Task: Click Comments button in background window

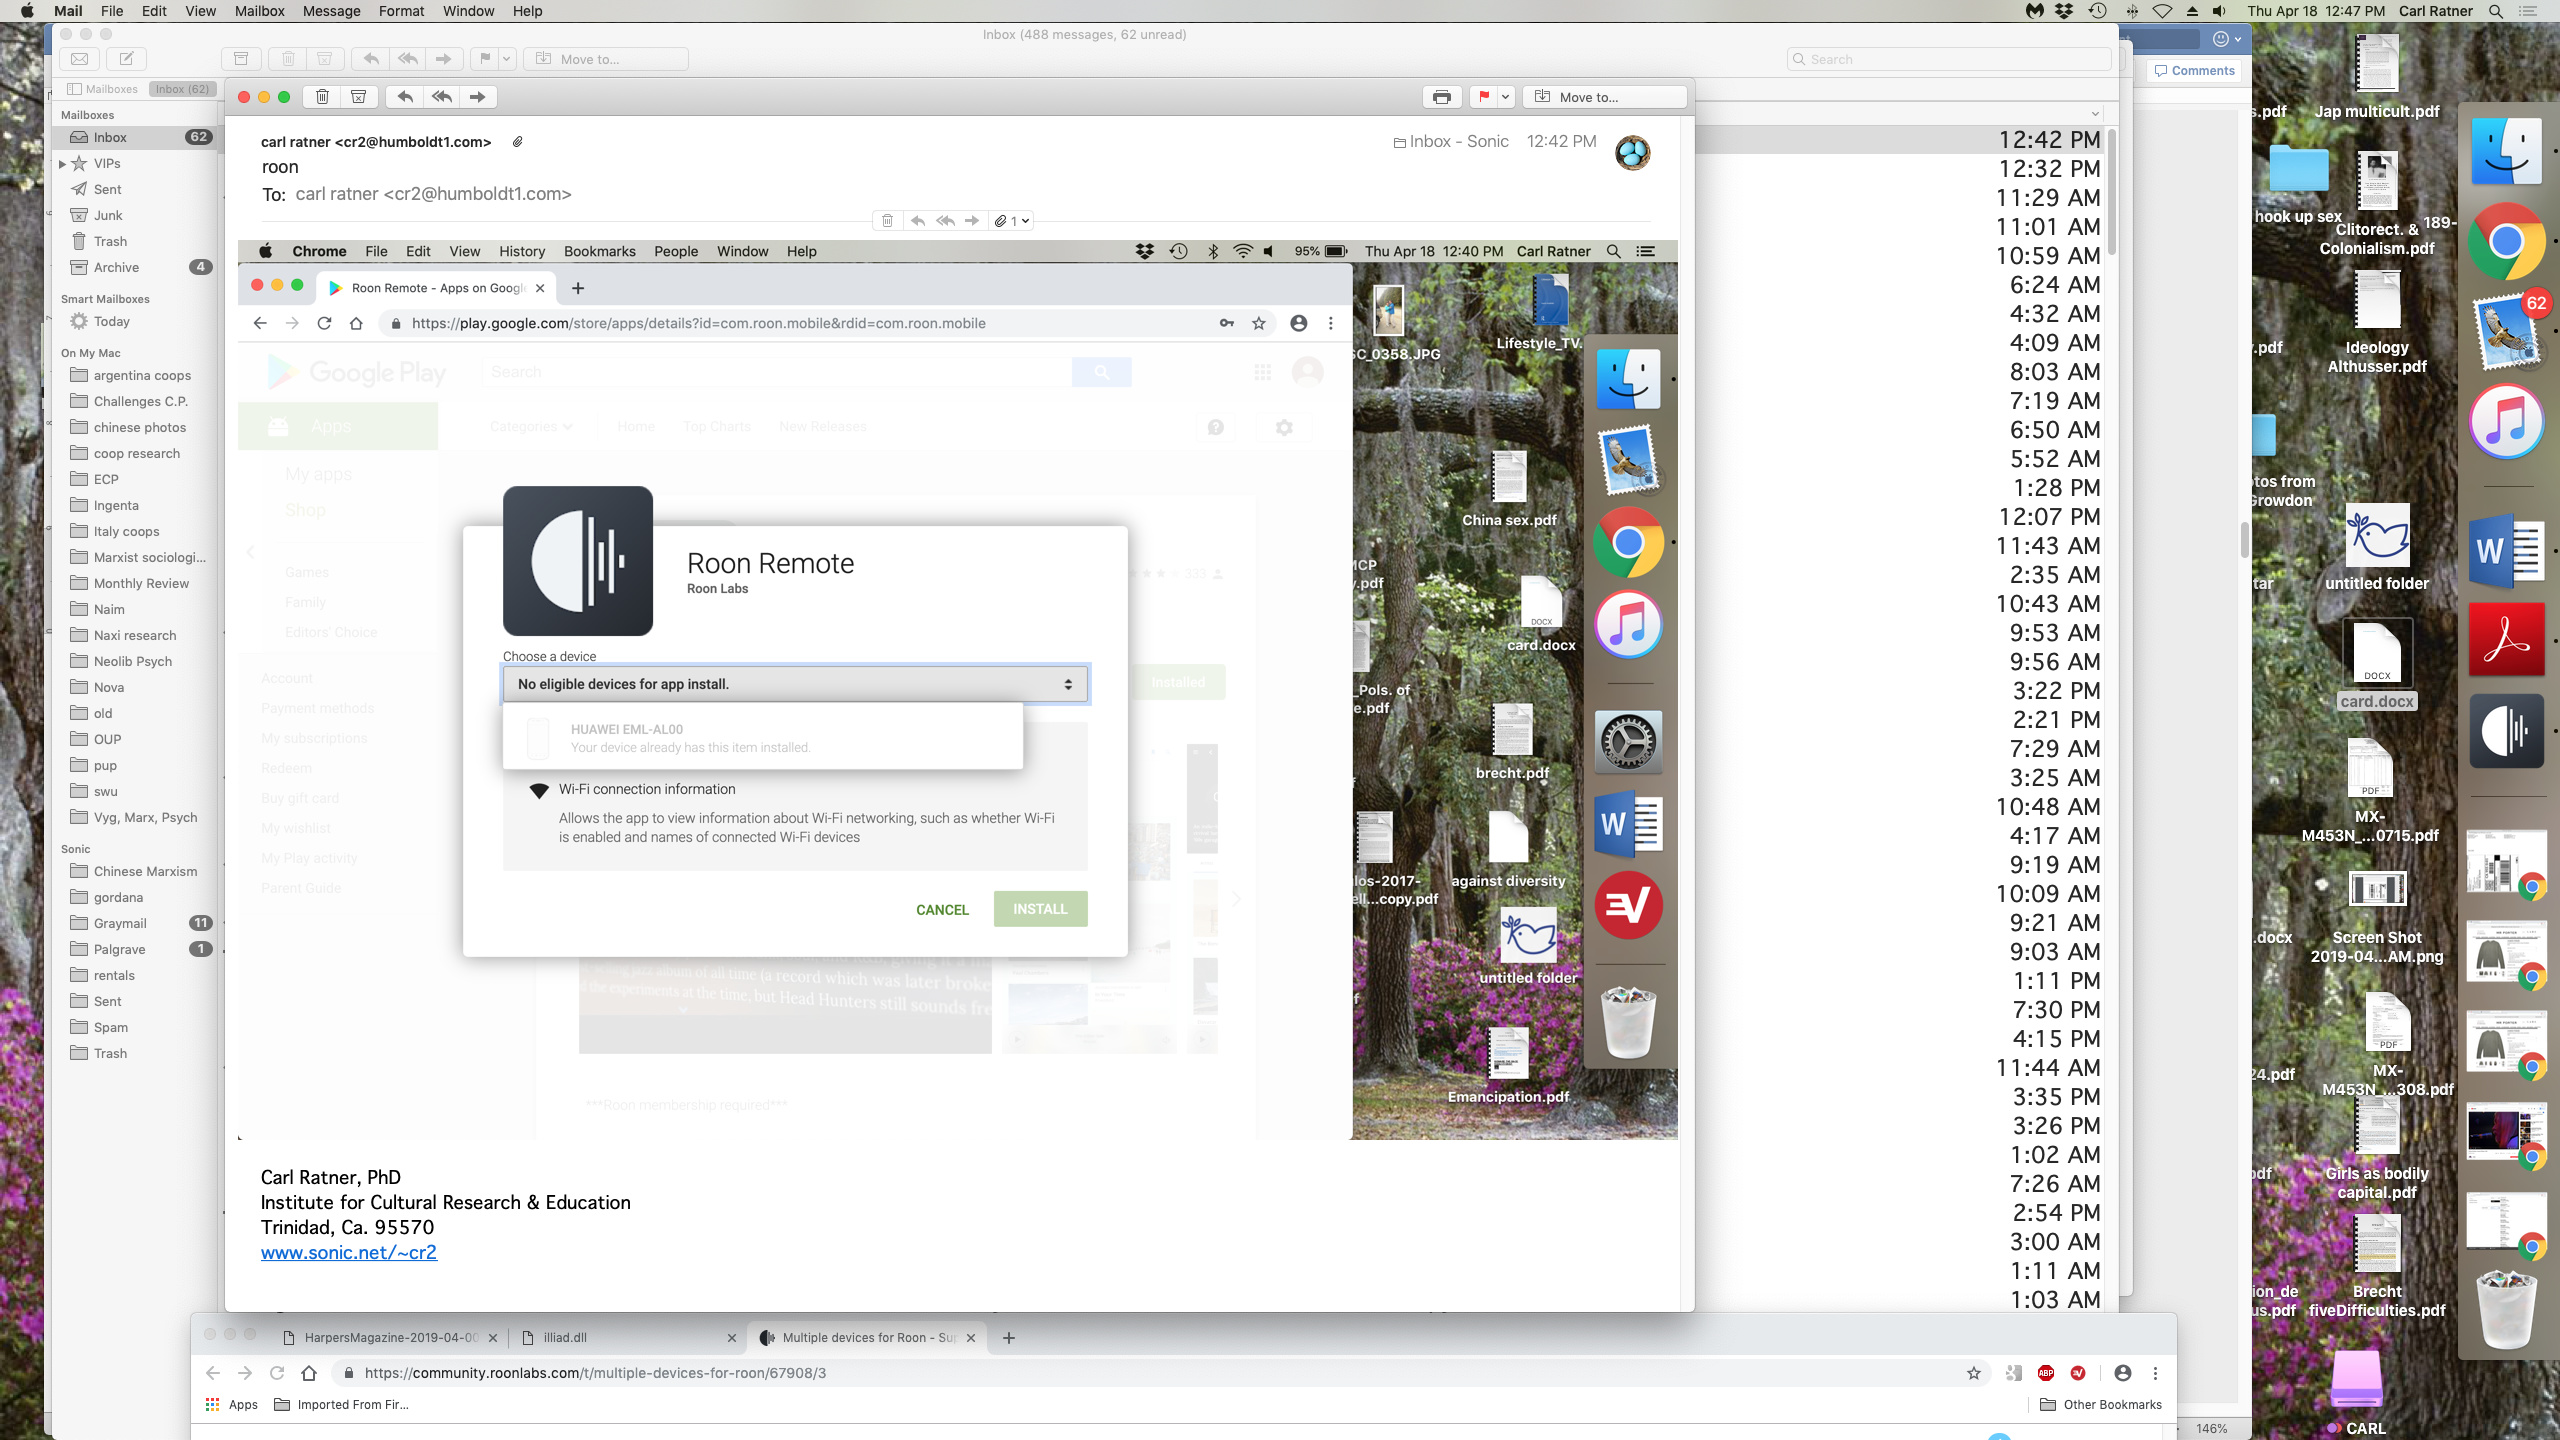Action: 2194,71
